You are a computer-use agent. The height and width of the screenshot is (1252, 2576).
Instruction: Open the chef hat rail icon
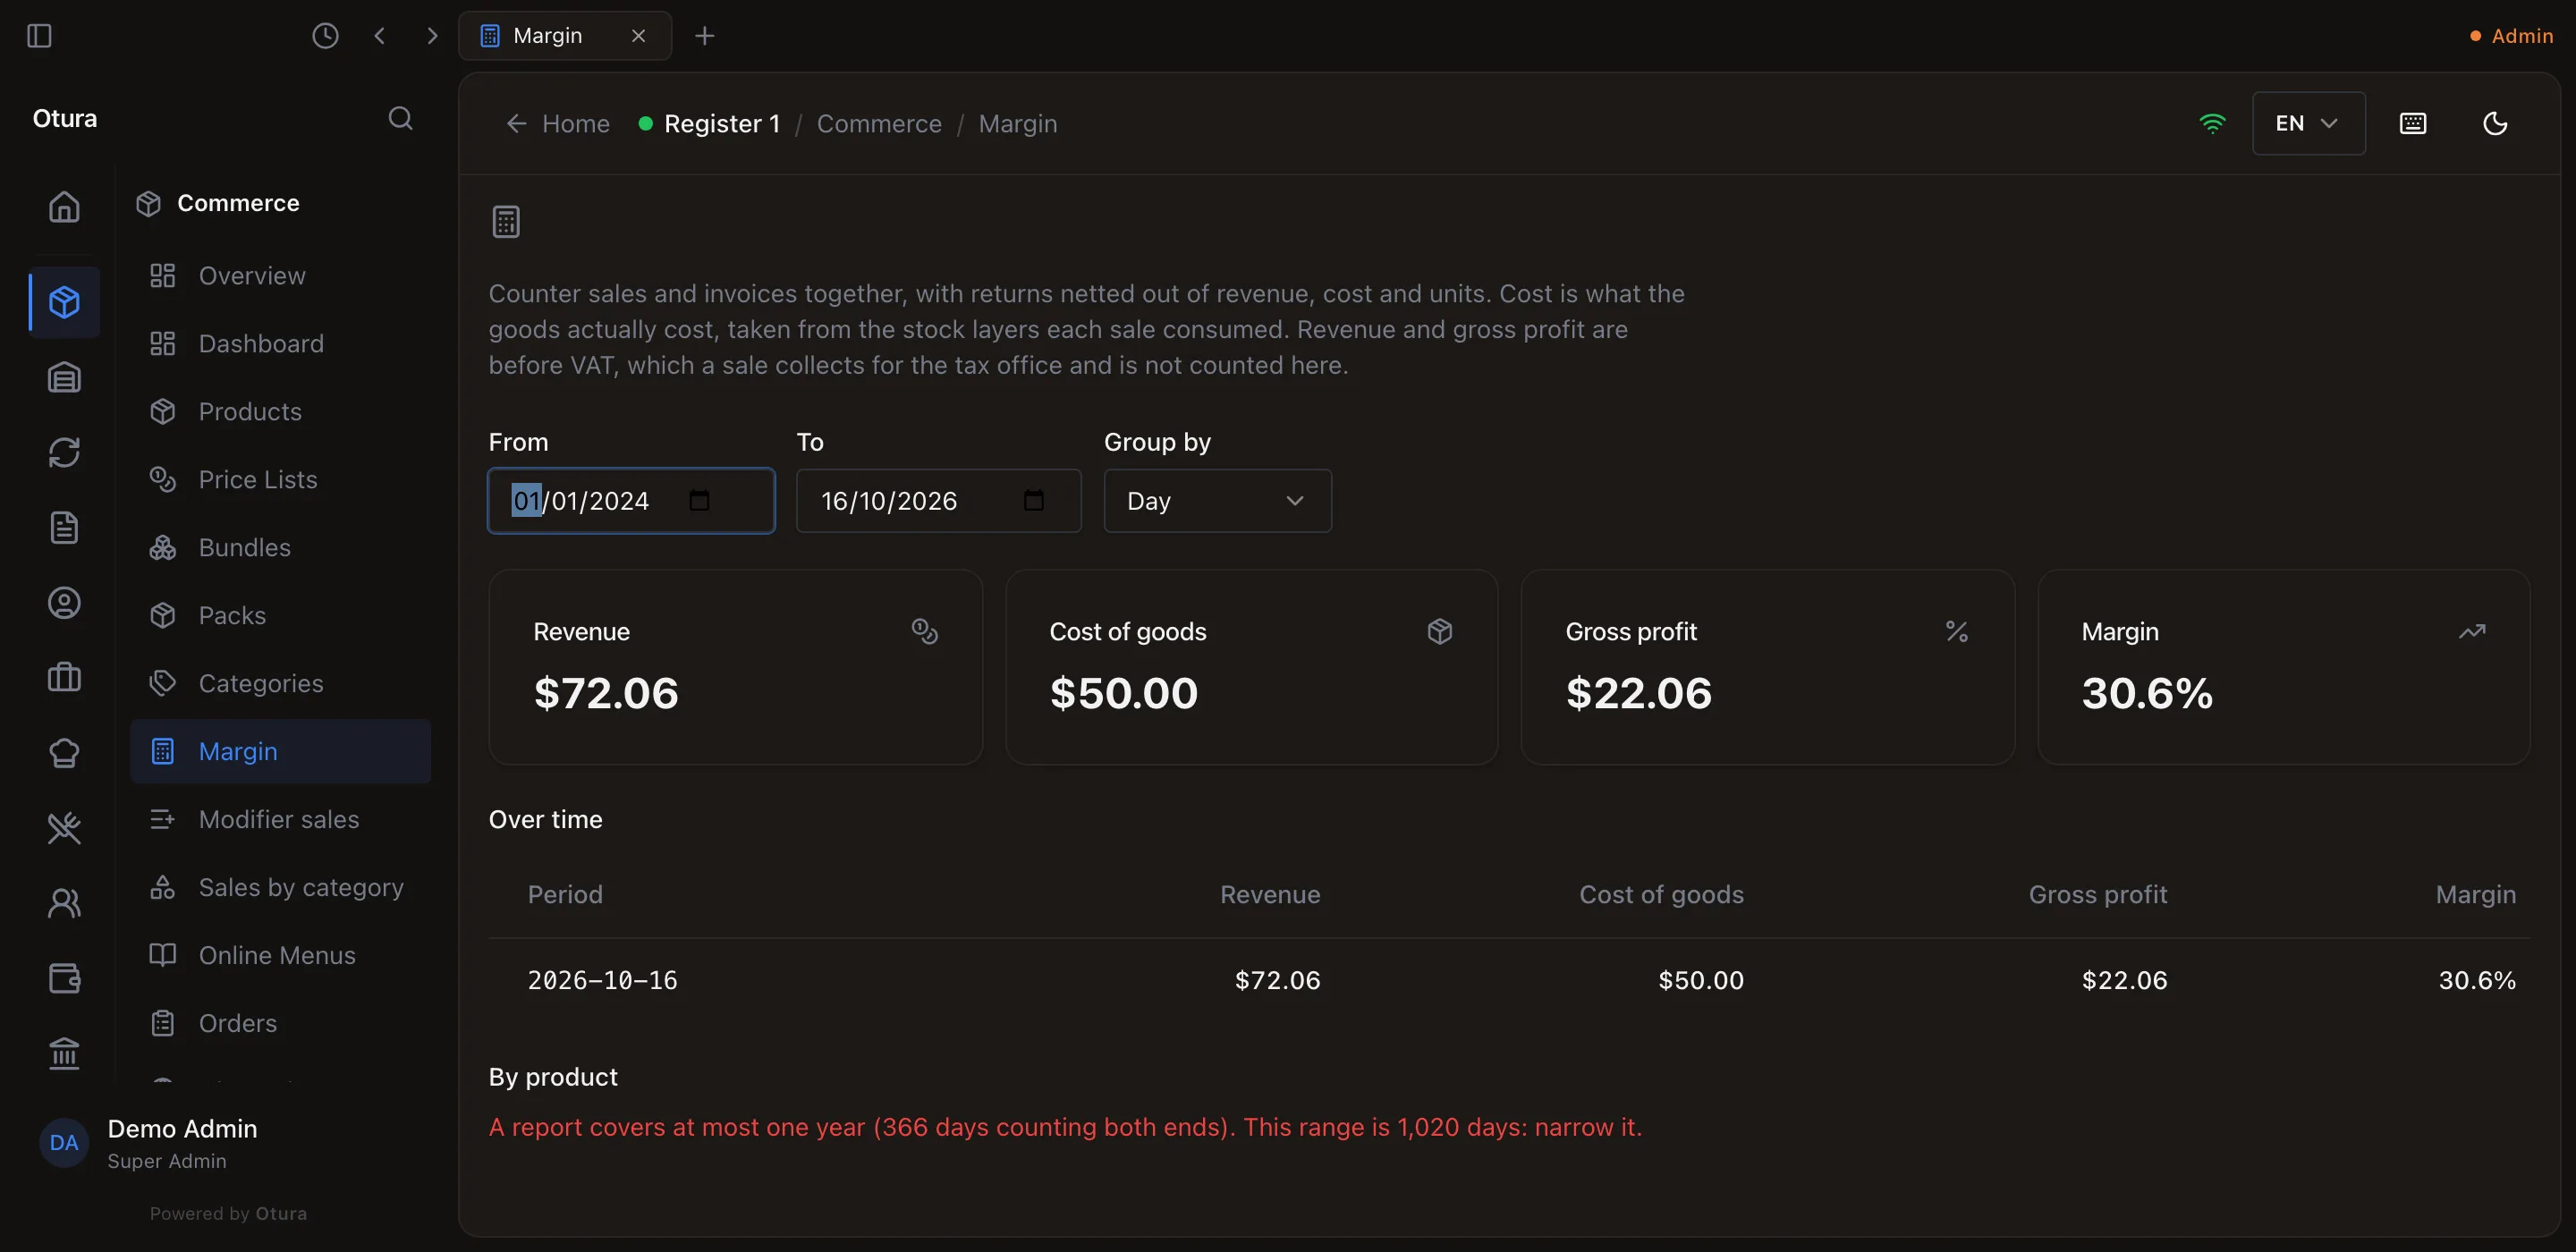(x=64, y=752)
